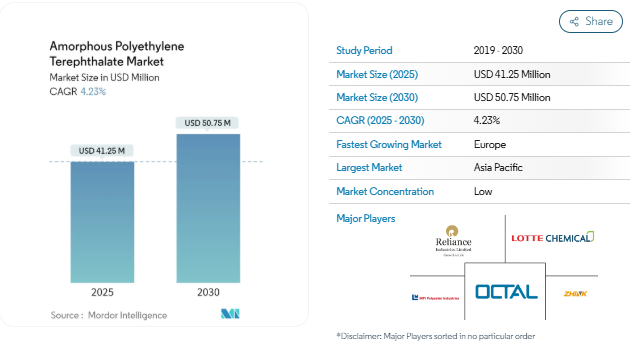Click the Major Players heading
Image resolution: width=630 pixels, height=360 pixels.
click(x=366, y=219)
